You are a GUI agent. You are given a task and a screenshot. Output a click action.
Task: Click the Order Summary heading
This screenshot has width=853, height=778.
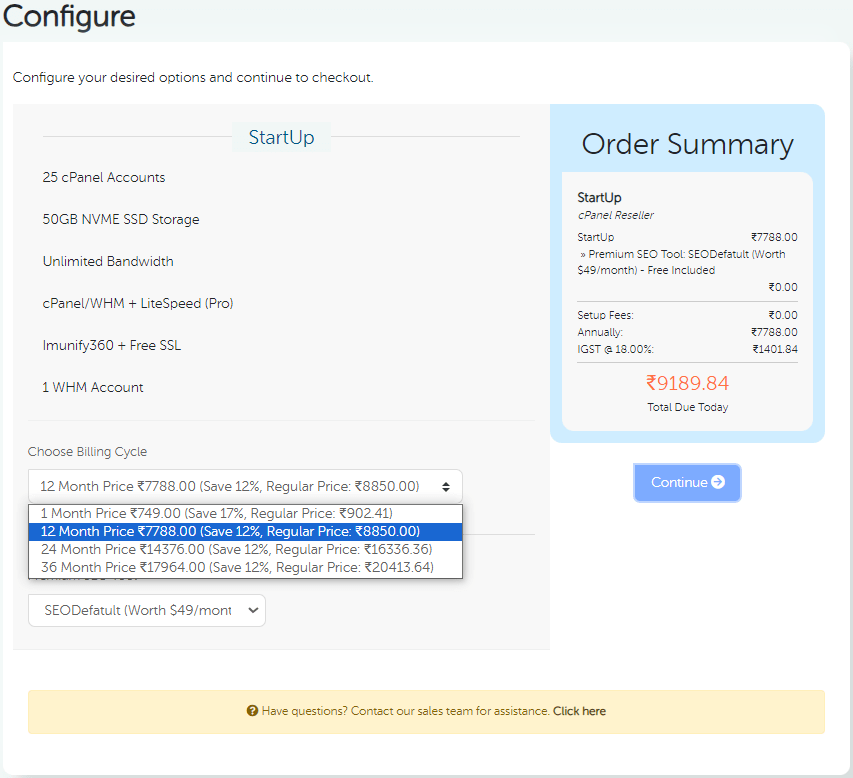point(686,145)
